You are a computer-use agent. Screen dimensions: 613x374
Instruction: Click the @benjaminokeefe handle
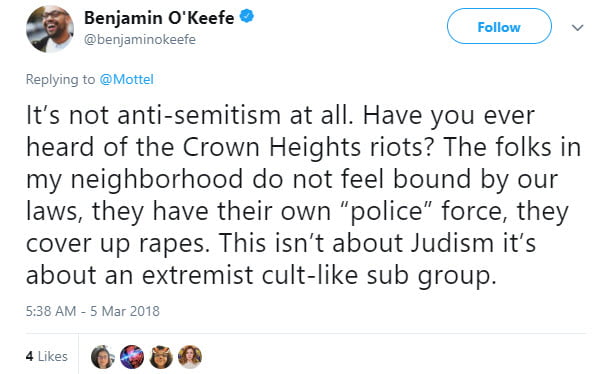140,39
